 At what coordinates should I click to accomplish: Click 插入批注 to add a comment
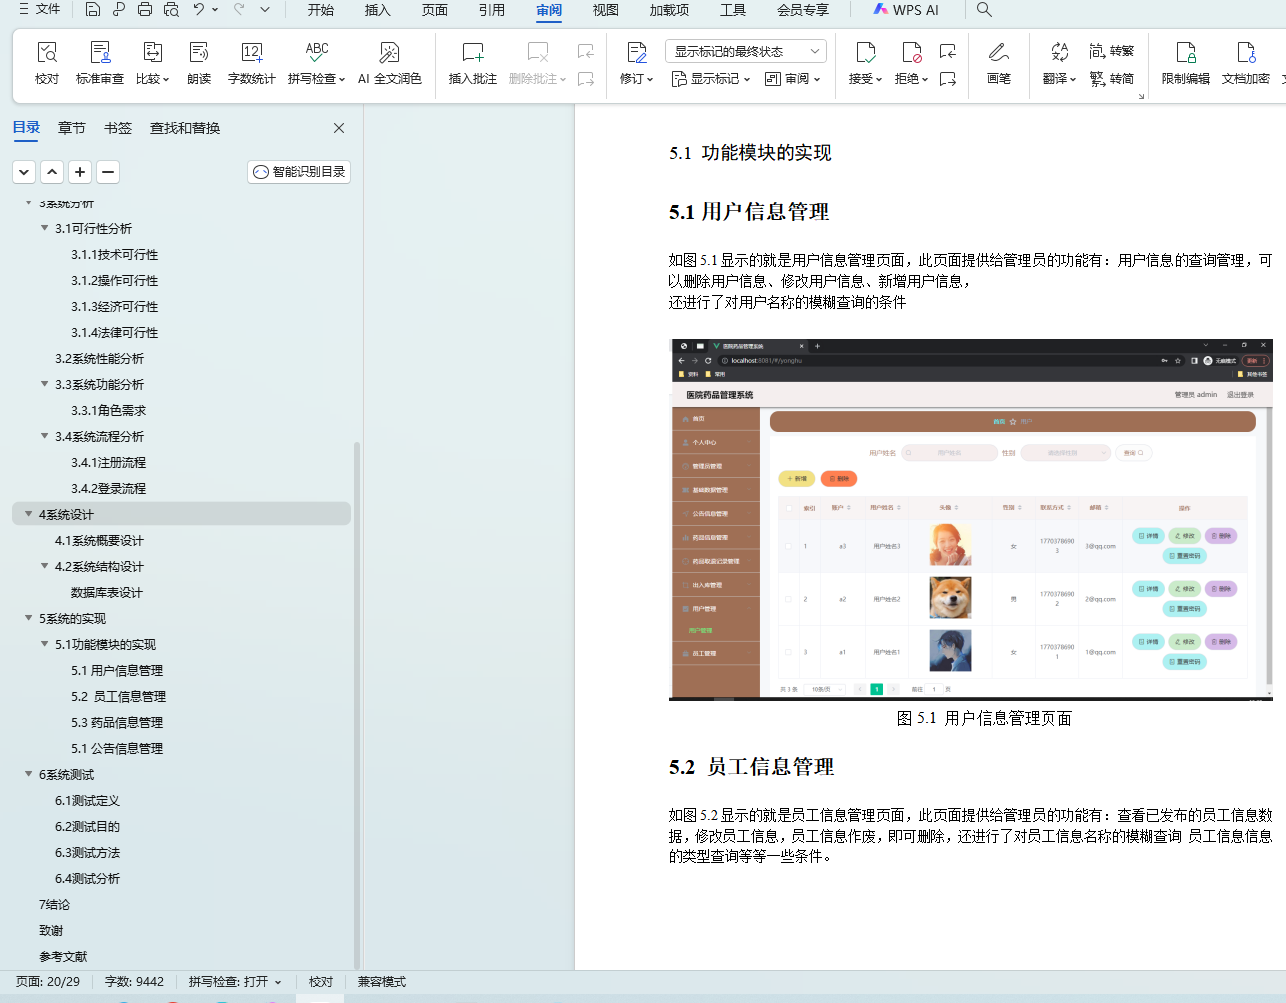[473, 63]
